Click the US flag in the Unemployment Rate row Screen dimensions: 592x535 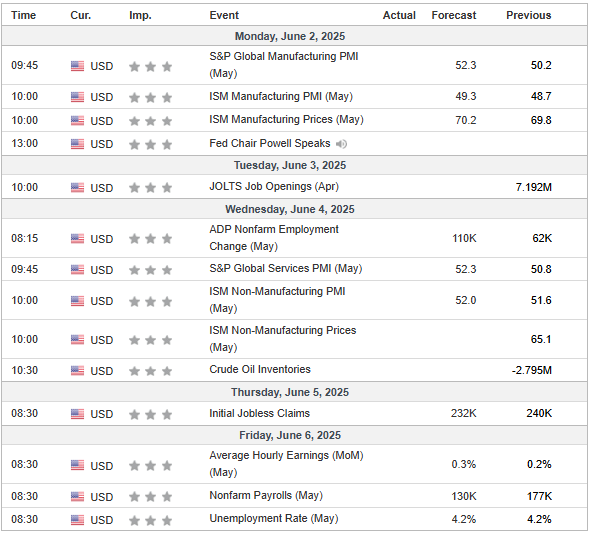tap(77, 520)
